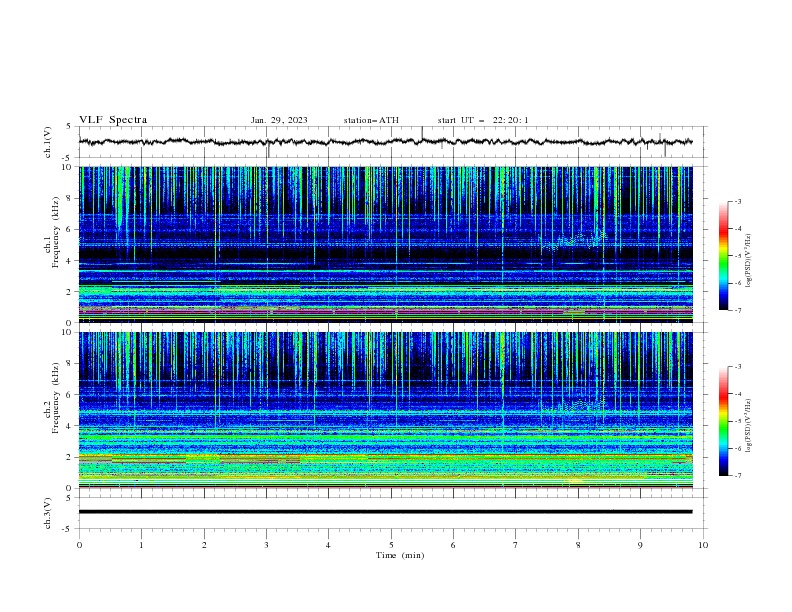Screen dimensions: 792x612
Task: Click the 'VLF Spectra' title text
Action: click(113, 120)
